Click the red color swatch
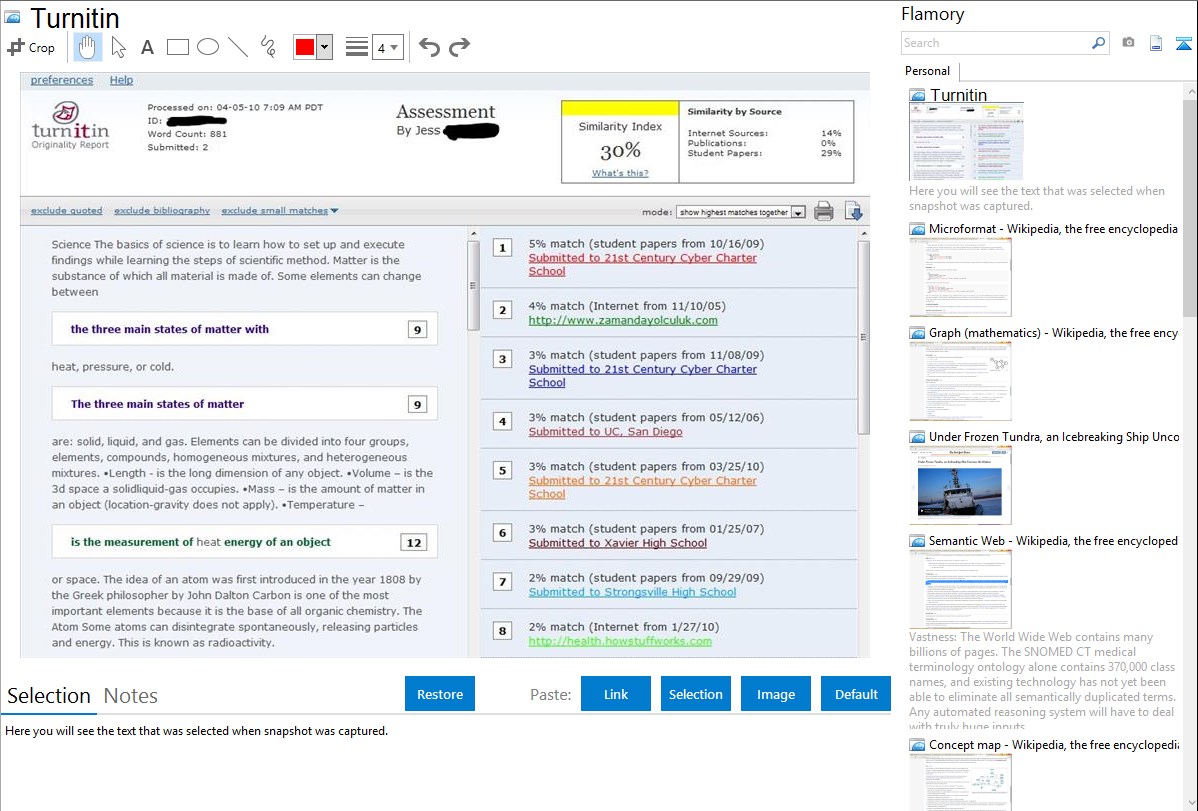1198x811 pixels. (x=305, y=47)
